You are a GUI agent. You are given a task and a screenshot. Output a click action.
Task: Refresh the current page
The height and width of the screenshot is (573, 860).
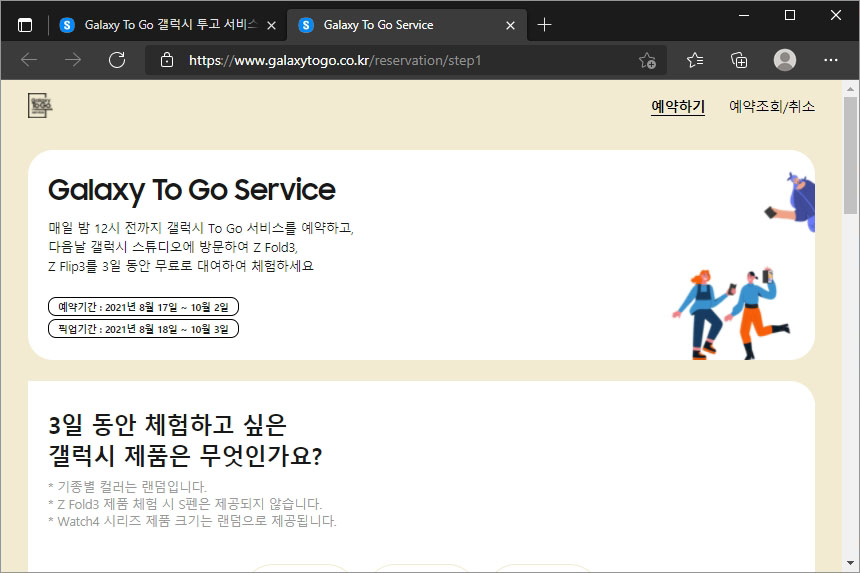pyautogui.click(x=117, y=60)
